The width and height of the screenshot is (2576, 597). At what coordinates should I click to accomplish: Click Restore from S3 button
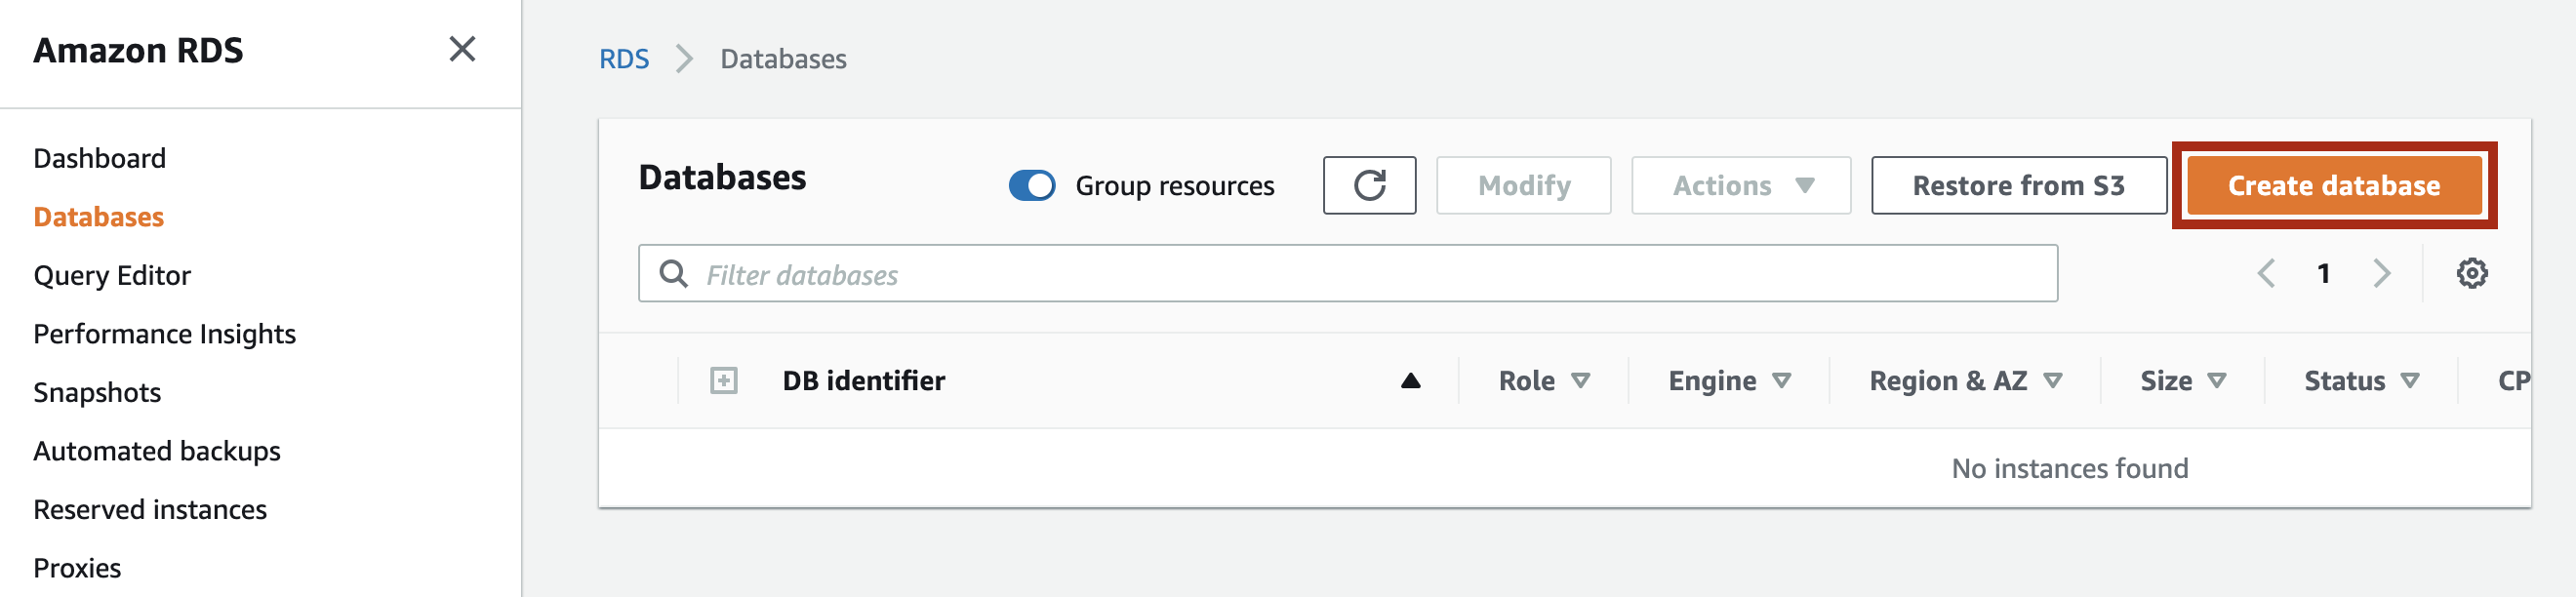coord(2018,185)
